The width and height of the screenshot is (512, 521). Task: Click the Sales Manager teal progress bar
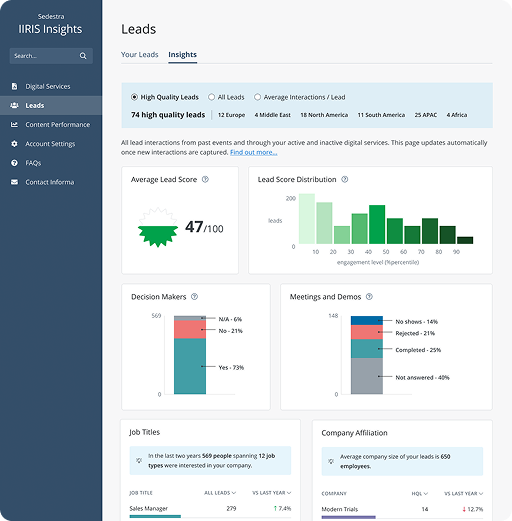[155, 516]
